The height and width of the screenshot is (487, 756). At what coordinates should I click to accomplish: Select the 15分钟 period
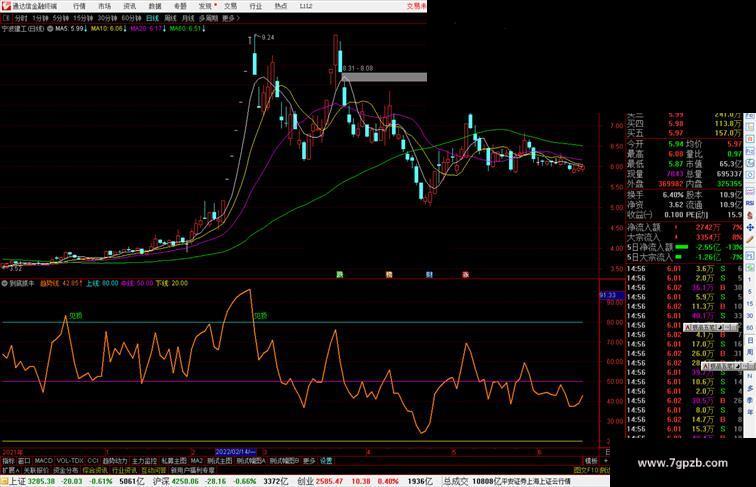(x=83, y=18)
